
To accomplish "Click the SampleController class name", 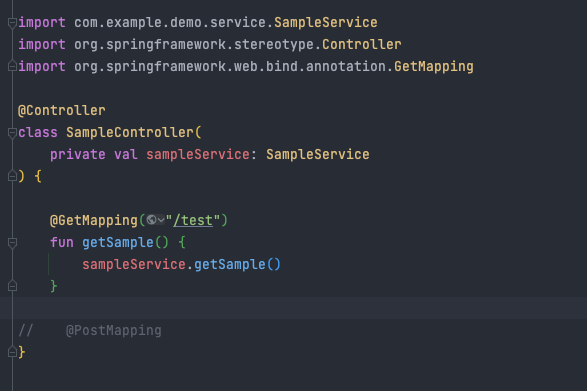I will coord(130,132).
